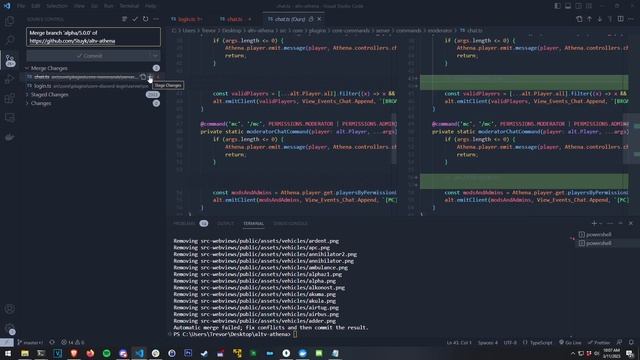Open the Accounts icon in the activity bar
The height and width of the screenshot is (360, 640).
tap(10, 309)
